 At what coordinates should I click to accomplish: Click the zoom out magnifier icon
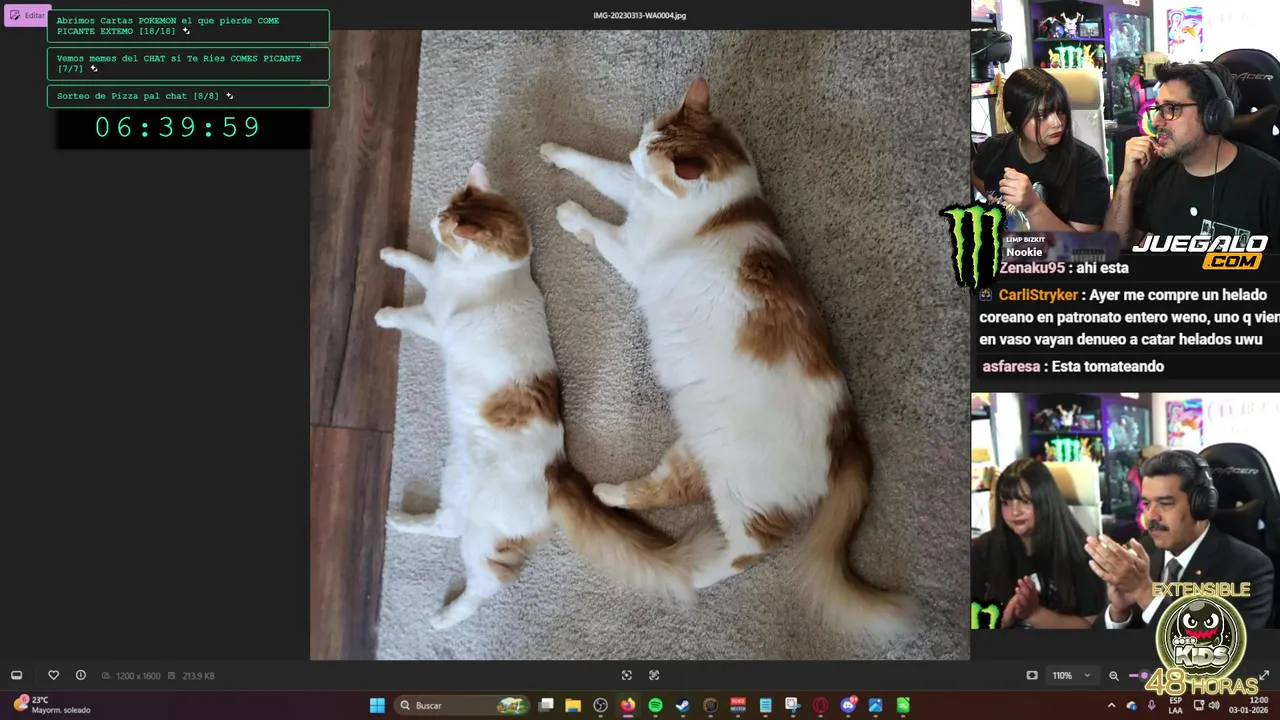point(1114,676)
